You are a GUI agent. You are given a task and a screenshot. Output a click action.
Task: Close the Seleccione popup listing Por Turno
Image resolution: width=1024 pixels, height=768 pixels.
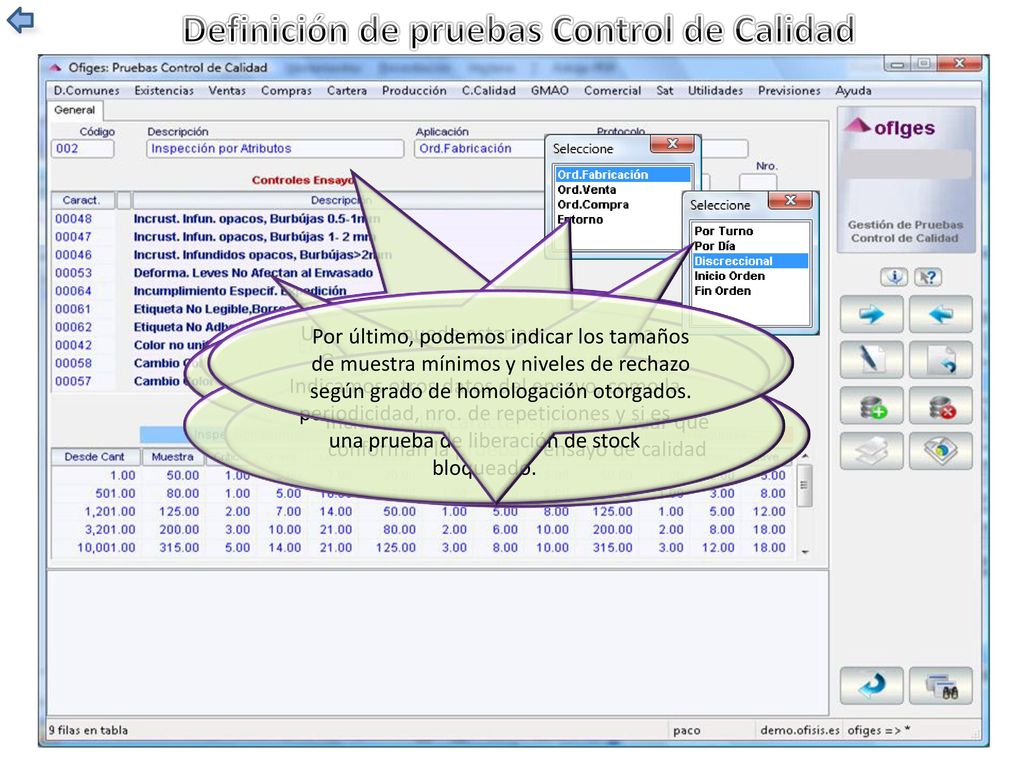coord(790,200)
